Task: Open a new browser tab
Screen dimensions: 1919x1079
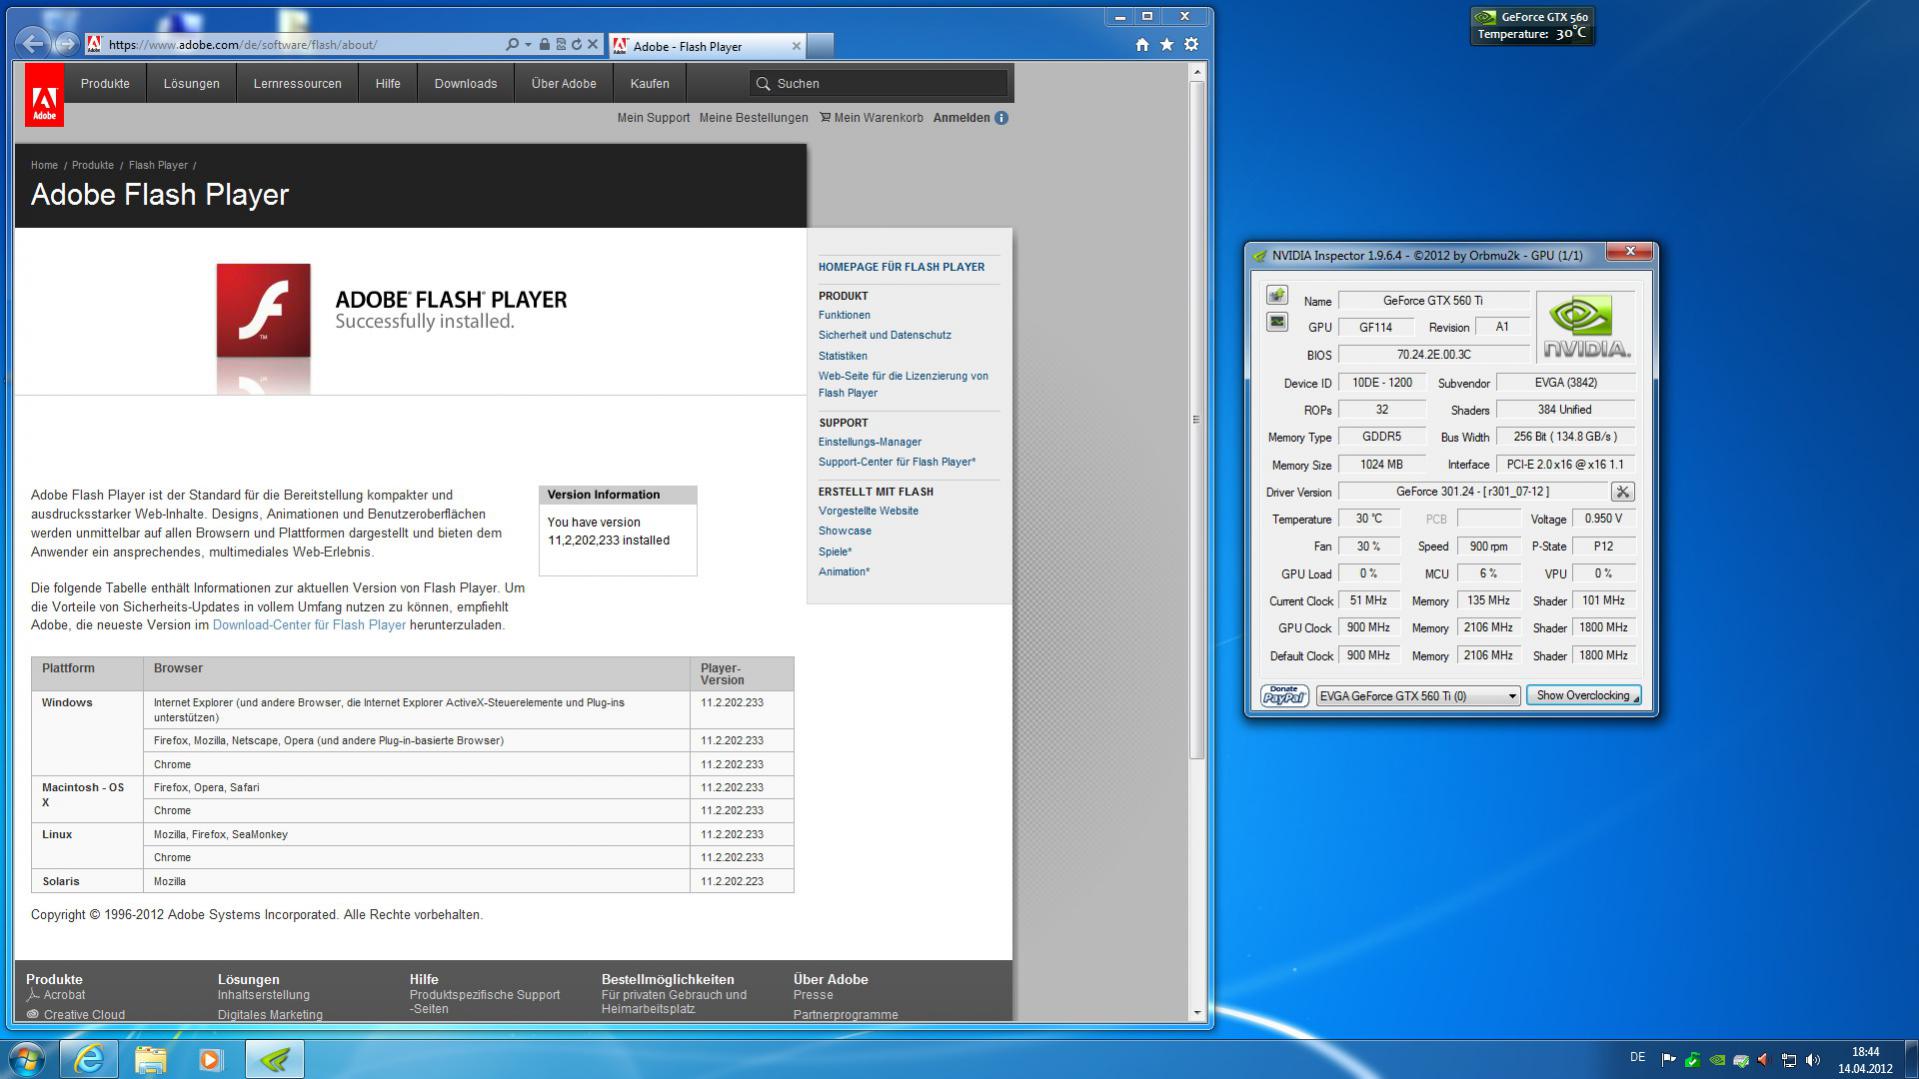Action: (x=820, y=46)
